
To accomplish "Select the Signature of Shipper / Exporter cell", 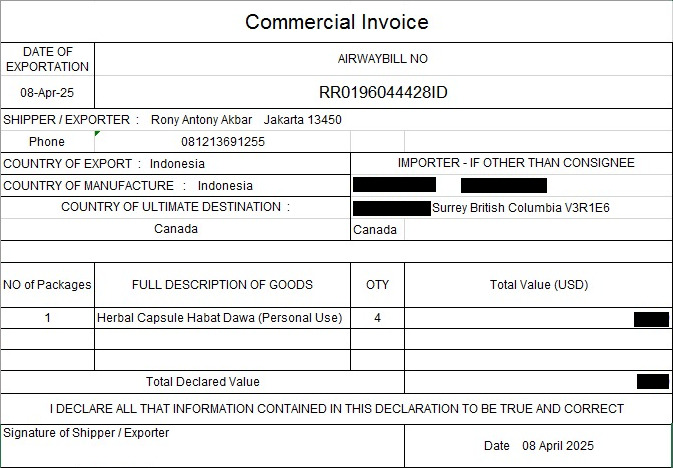I will (202, 446).
